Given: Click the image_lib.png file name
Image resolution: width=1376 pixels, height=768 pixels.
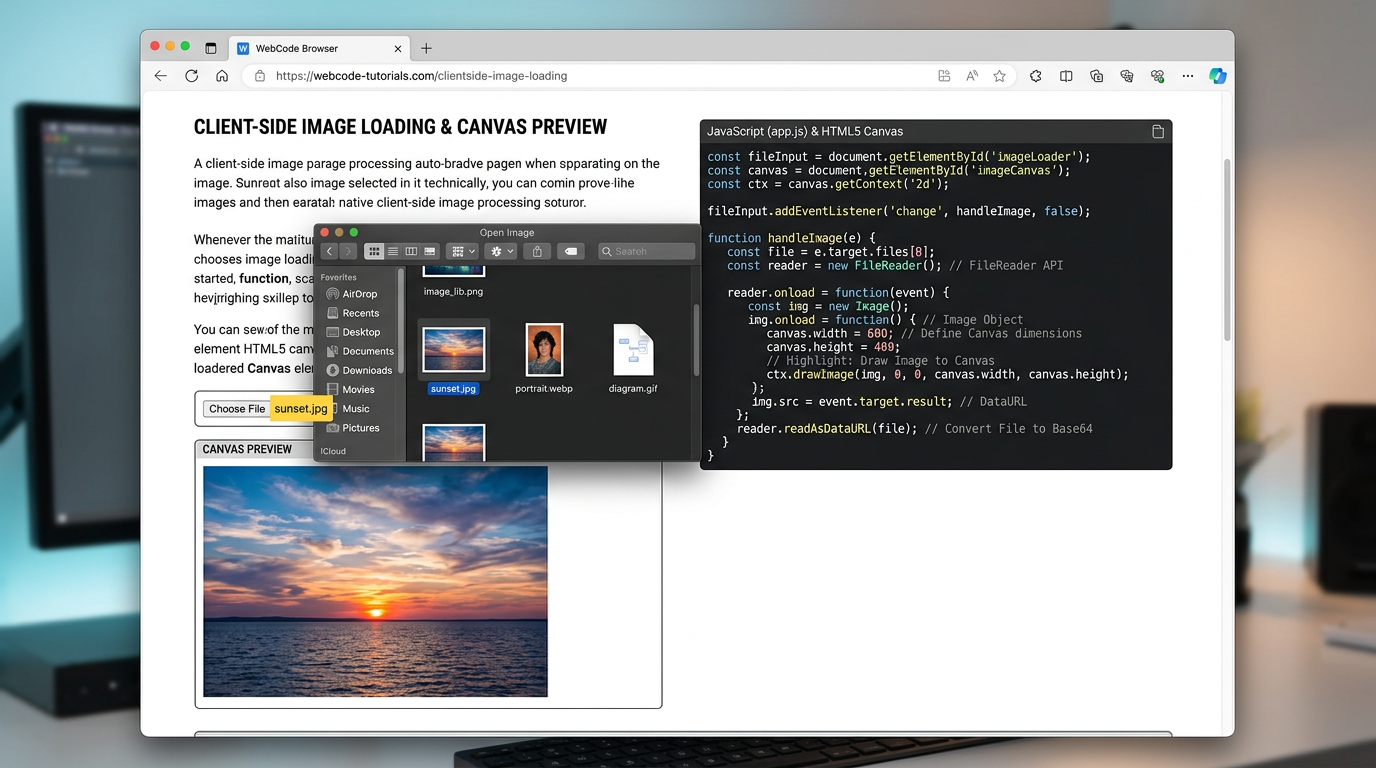Looking at the screenshot, I should pyautogui.click(x=453, y=292).
